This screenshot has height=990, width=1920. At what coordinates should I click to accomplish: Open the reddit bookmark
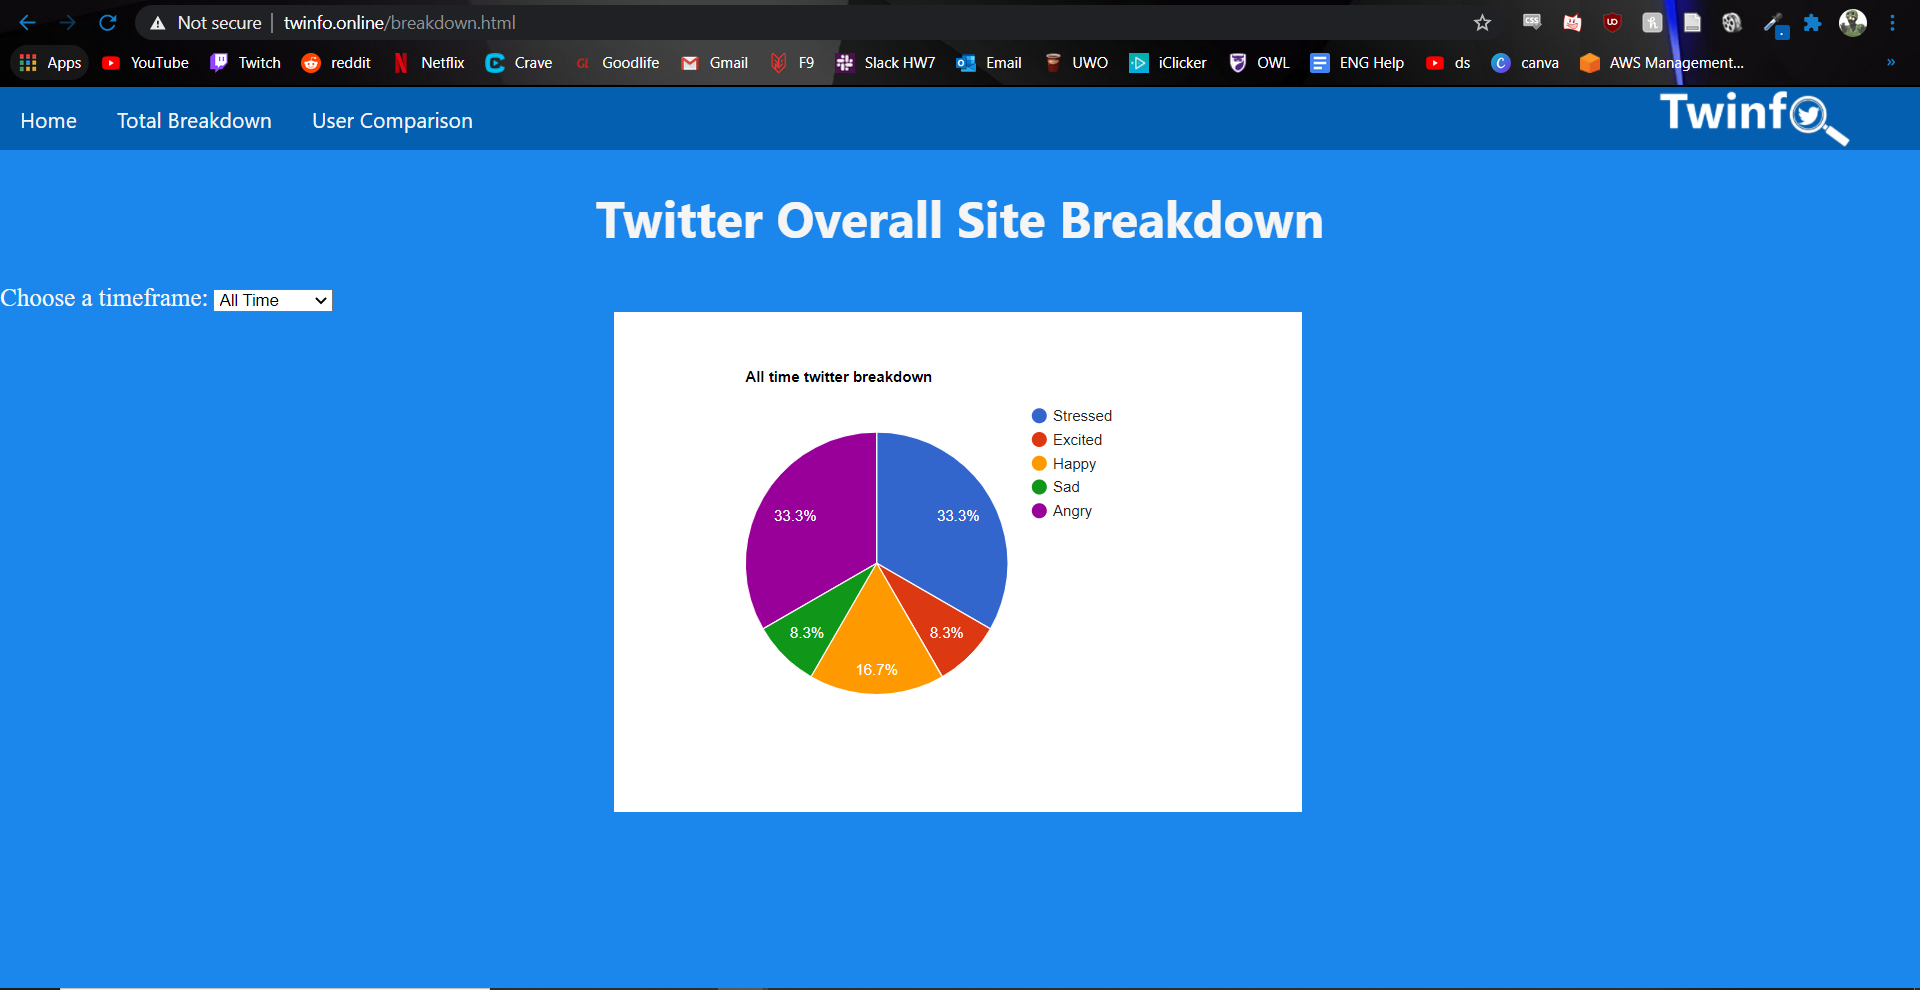point(336,62)
